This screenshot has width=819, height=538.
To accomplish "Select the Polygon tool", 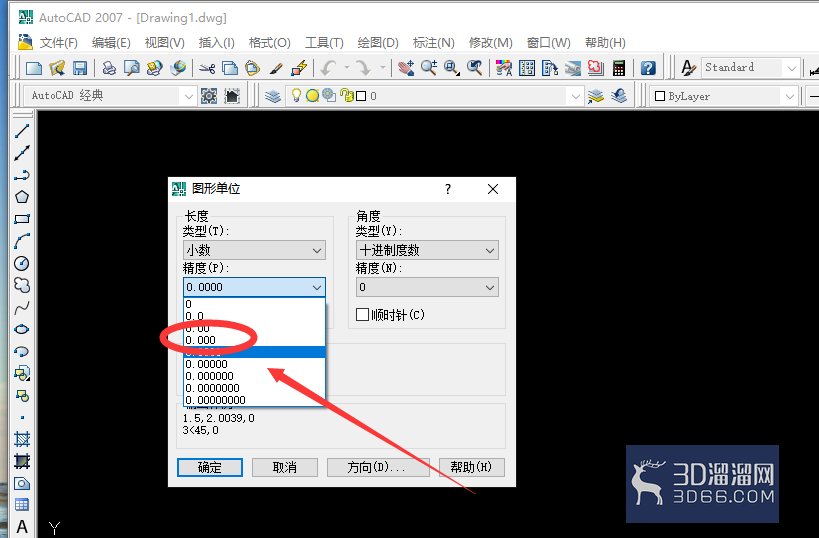I will coord(21,197).
